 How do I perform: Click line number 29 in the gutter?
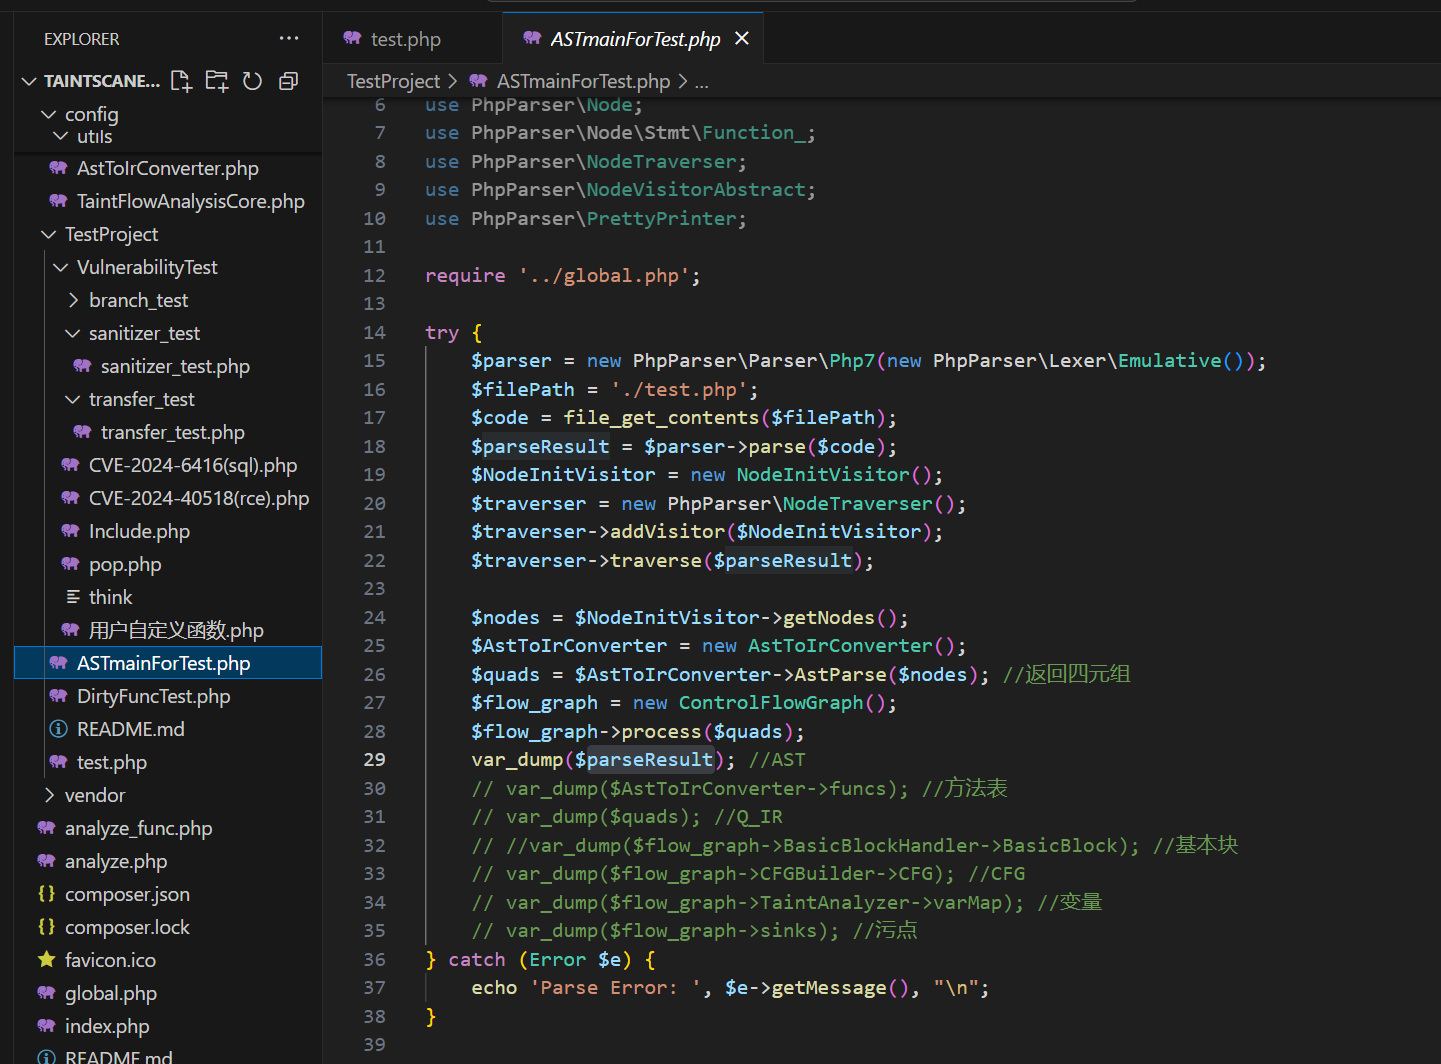tap(374, 760)
